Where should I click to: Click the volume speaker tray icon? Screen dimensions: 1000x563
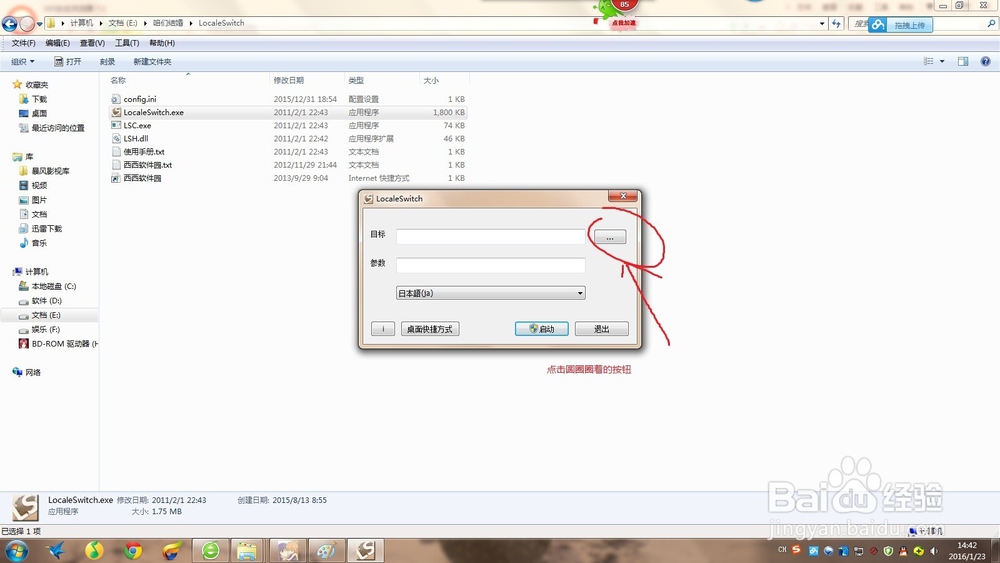pos(934,550)
